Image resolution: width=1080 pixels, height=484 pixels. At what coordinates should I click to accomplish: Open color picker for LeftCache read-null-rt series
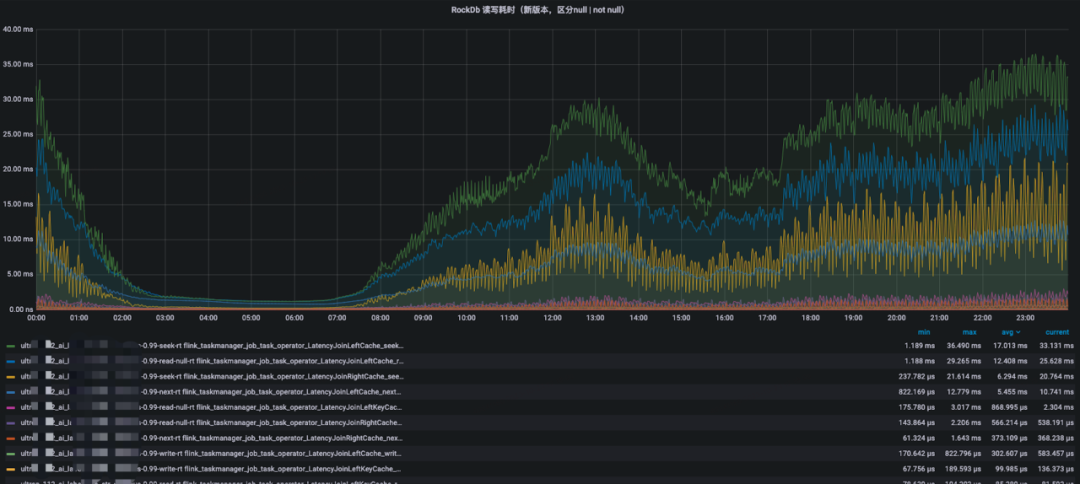click(10, 360)
